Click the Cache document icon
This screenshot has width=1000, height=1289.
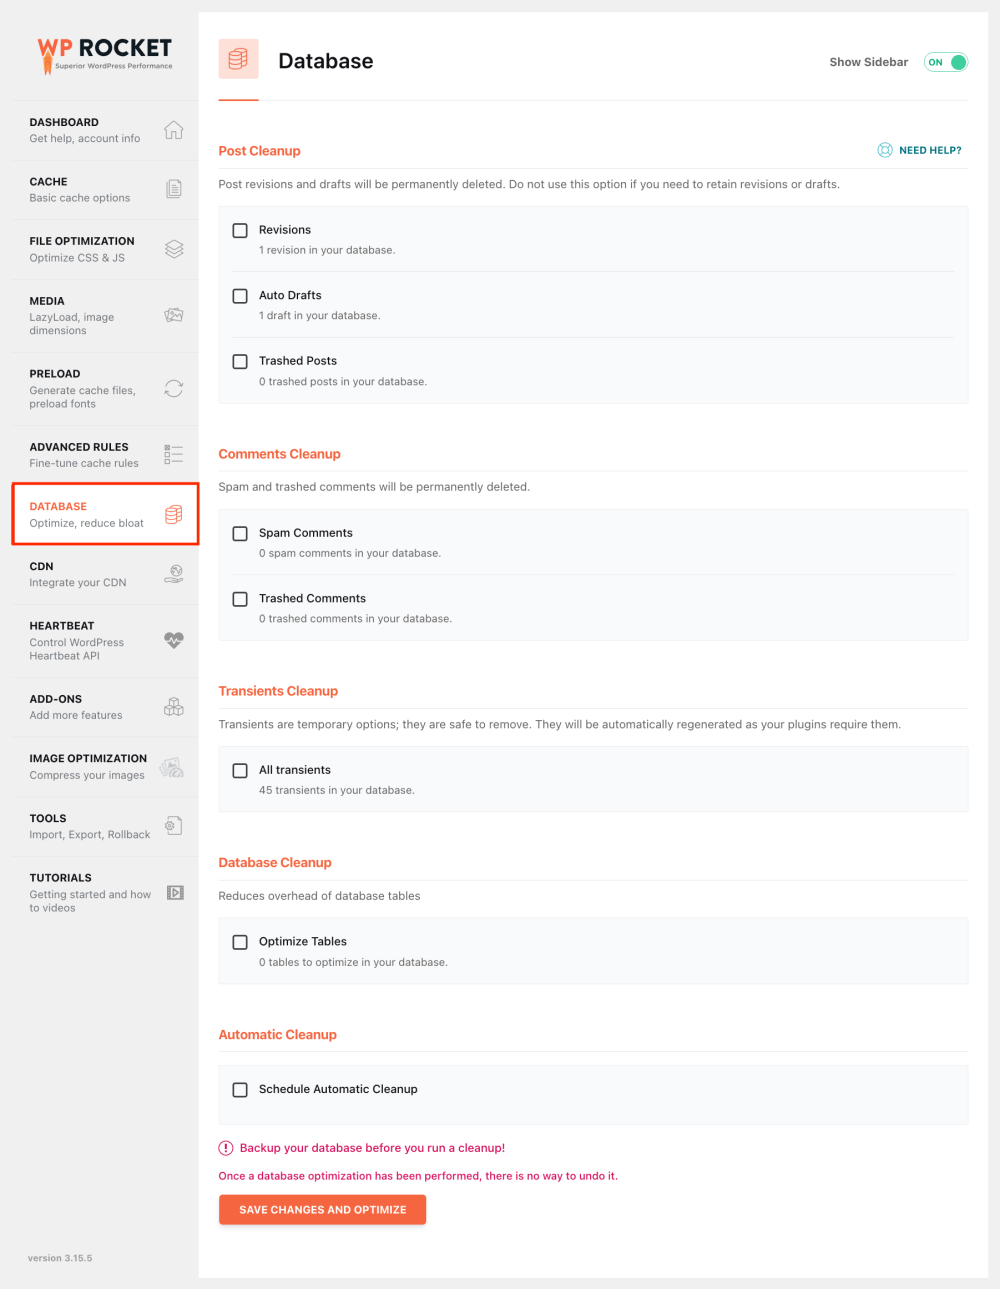(174, 189)
